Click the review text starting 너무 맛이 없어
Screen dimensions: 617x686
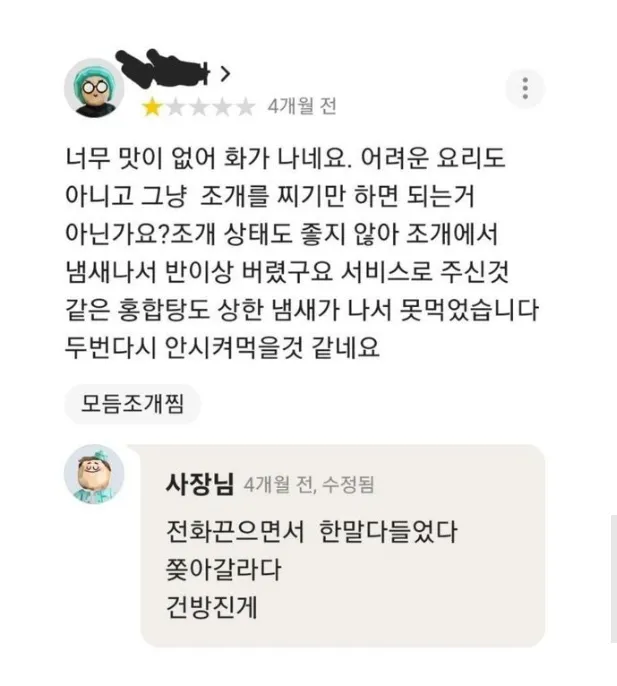[x=302, y=252]
